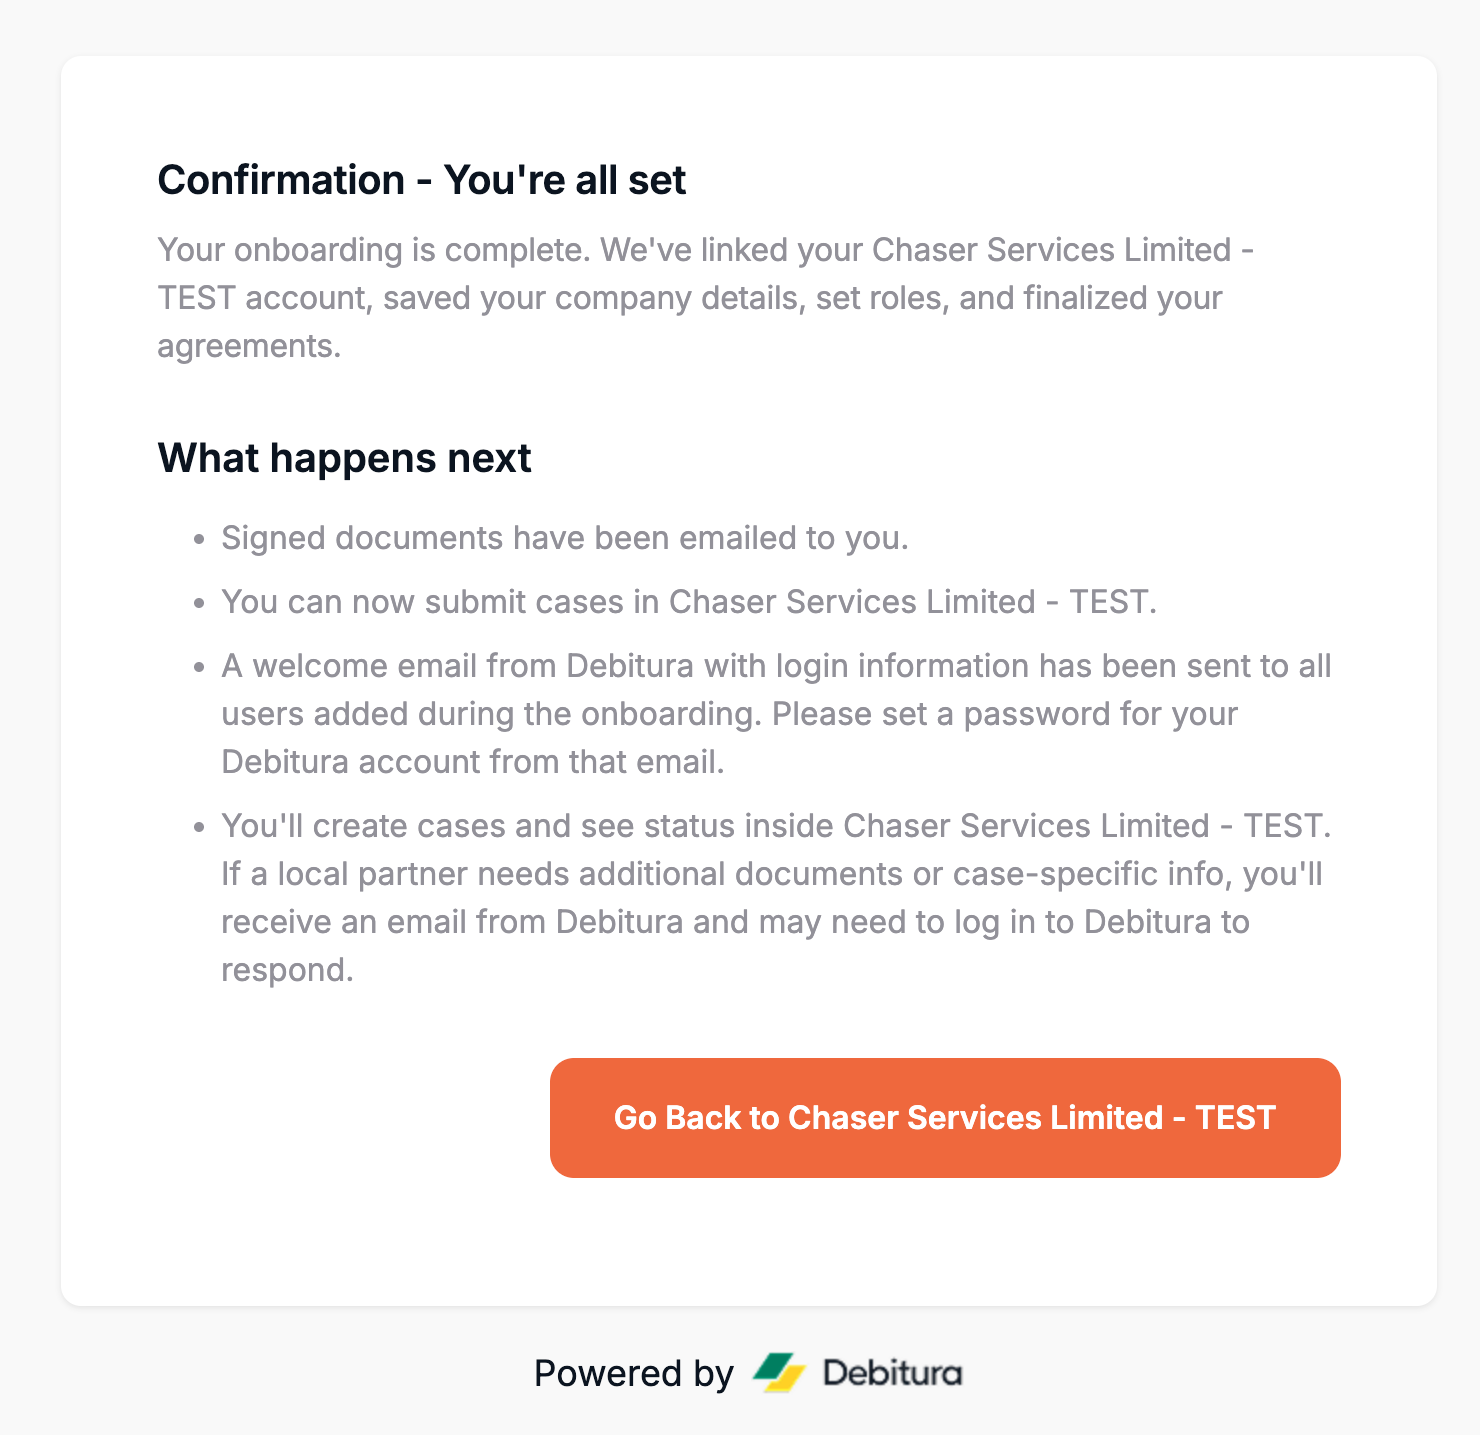Click Go Back to Chaser Services Limited button

click(x=944, y=1117)
